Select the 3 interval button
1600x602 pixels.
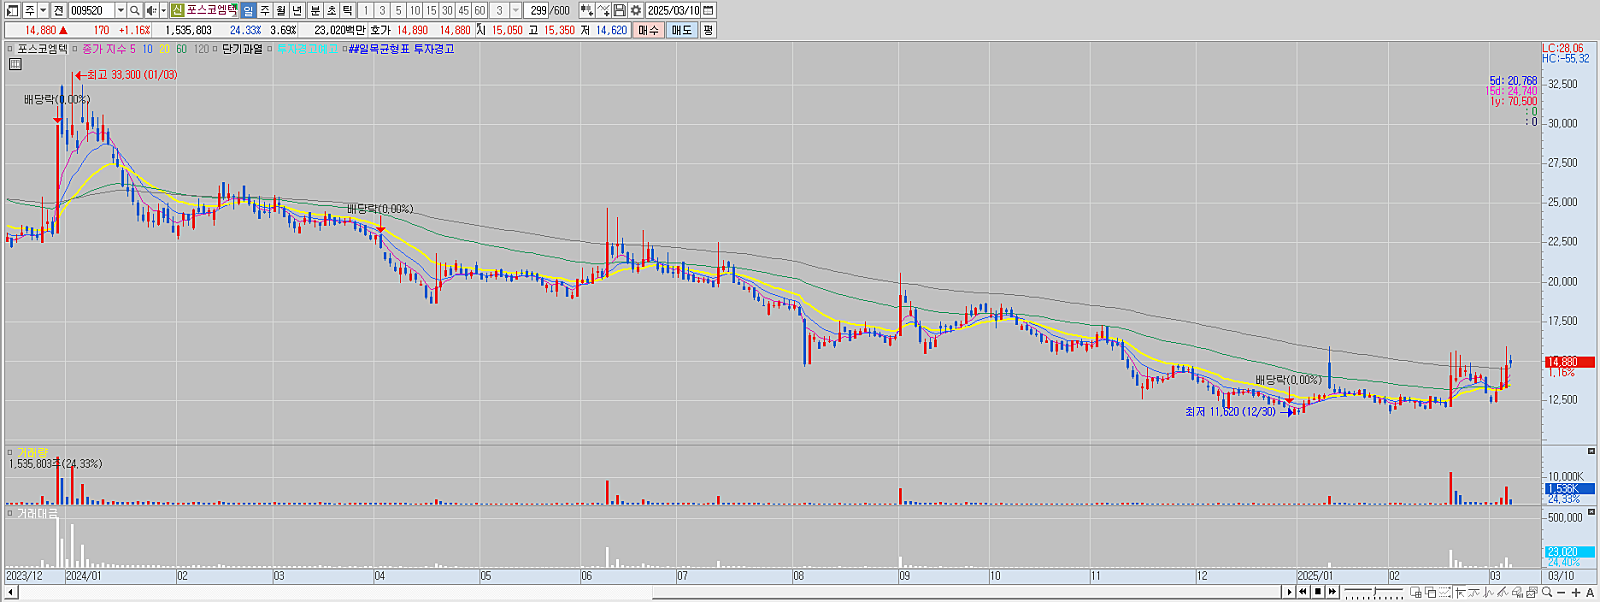381,10
